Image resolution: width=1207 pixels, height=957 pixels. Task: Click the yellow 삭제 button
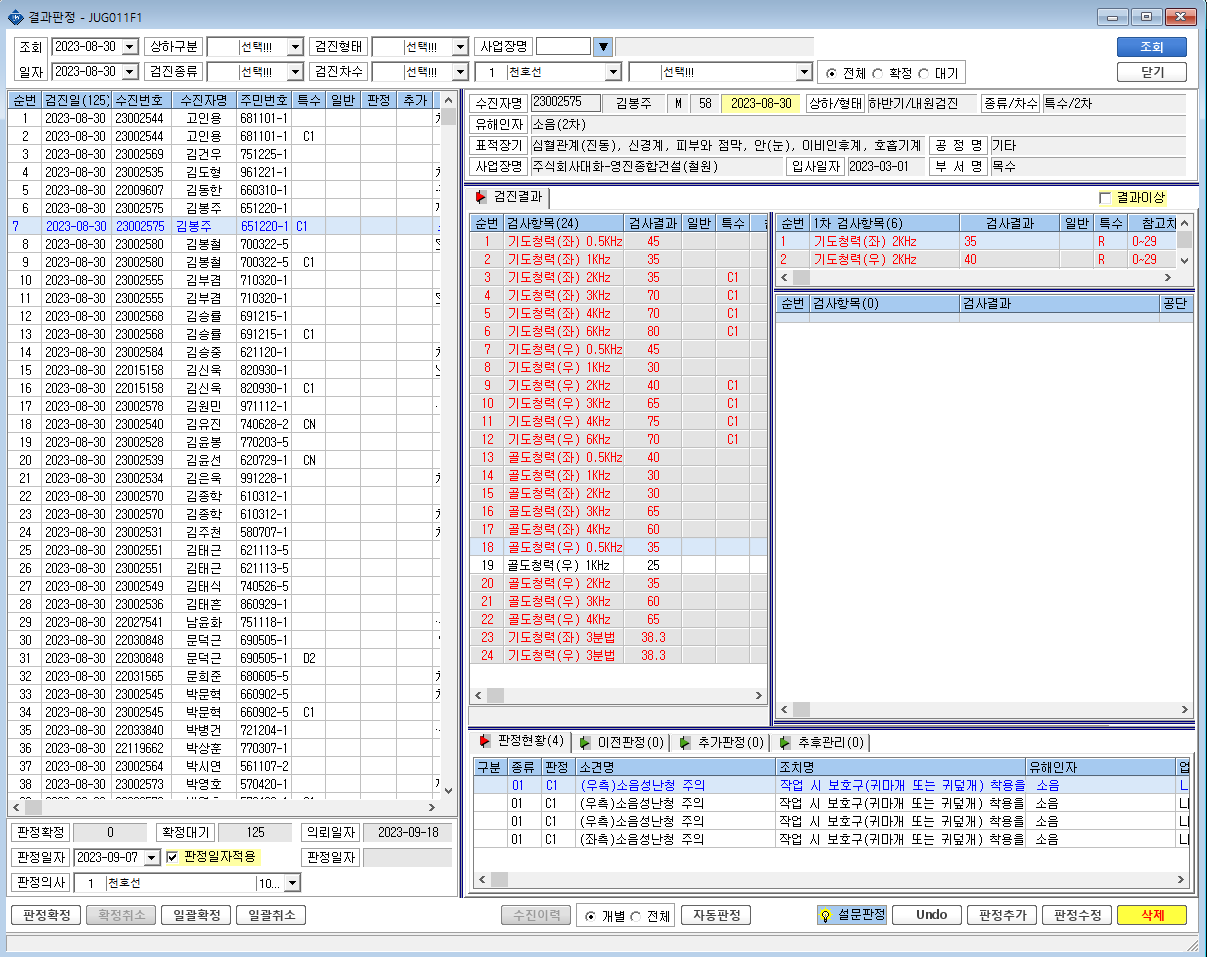(1151, 915)
